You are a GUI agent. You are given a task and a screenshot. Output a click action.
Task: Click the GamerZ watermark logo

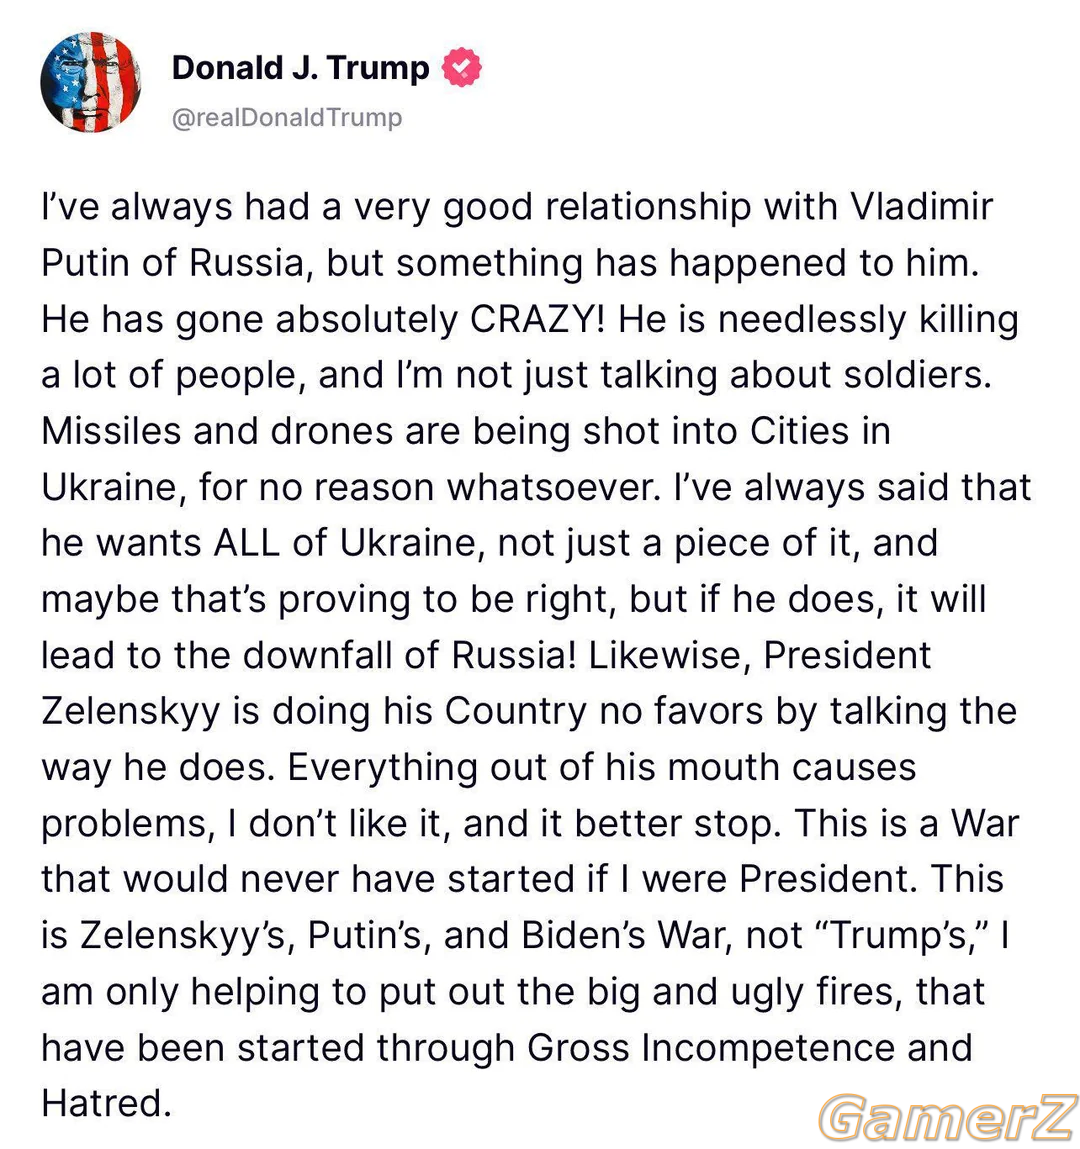coord(947,1117)
